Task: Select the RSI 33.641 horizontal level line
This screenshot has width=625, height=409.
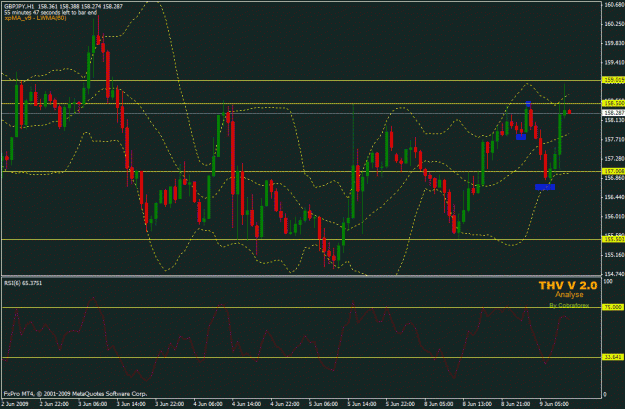Action: [x=301, y=358]
